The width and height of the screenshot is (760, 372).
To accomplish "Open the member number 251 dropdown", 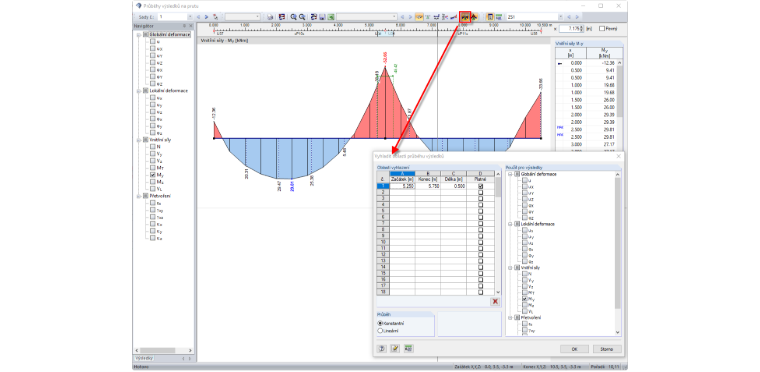I will tap(560, 17).
